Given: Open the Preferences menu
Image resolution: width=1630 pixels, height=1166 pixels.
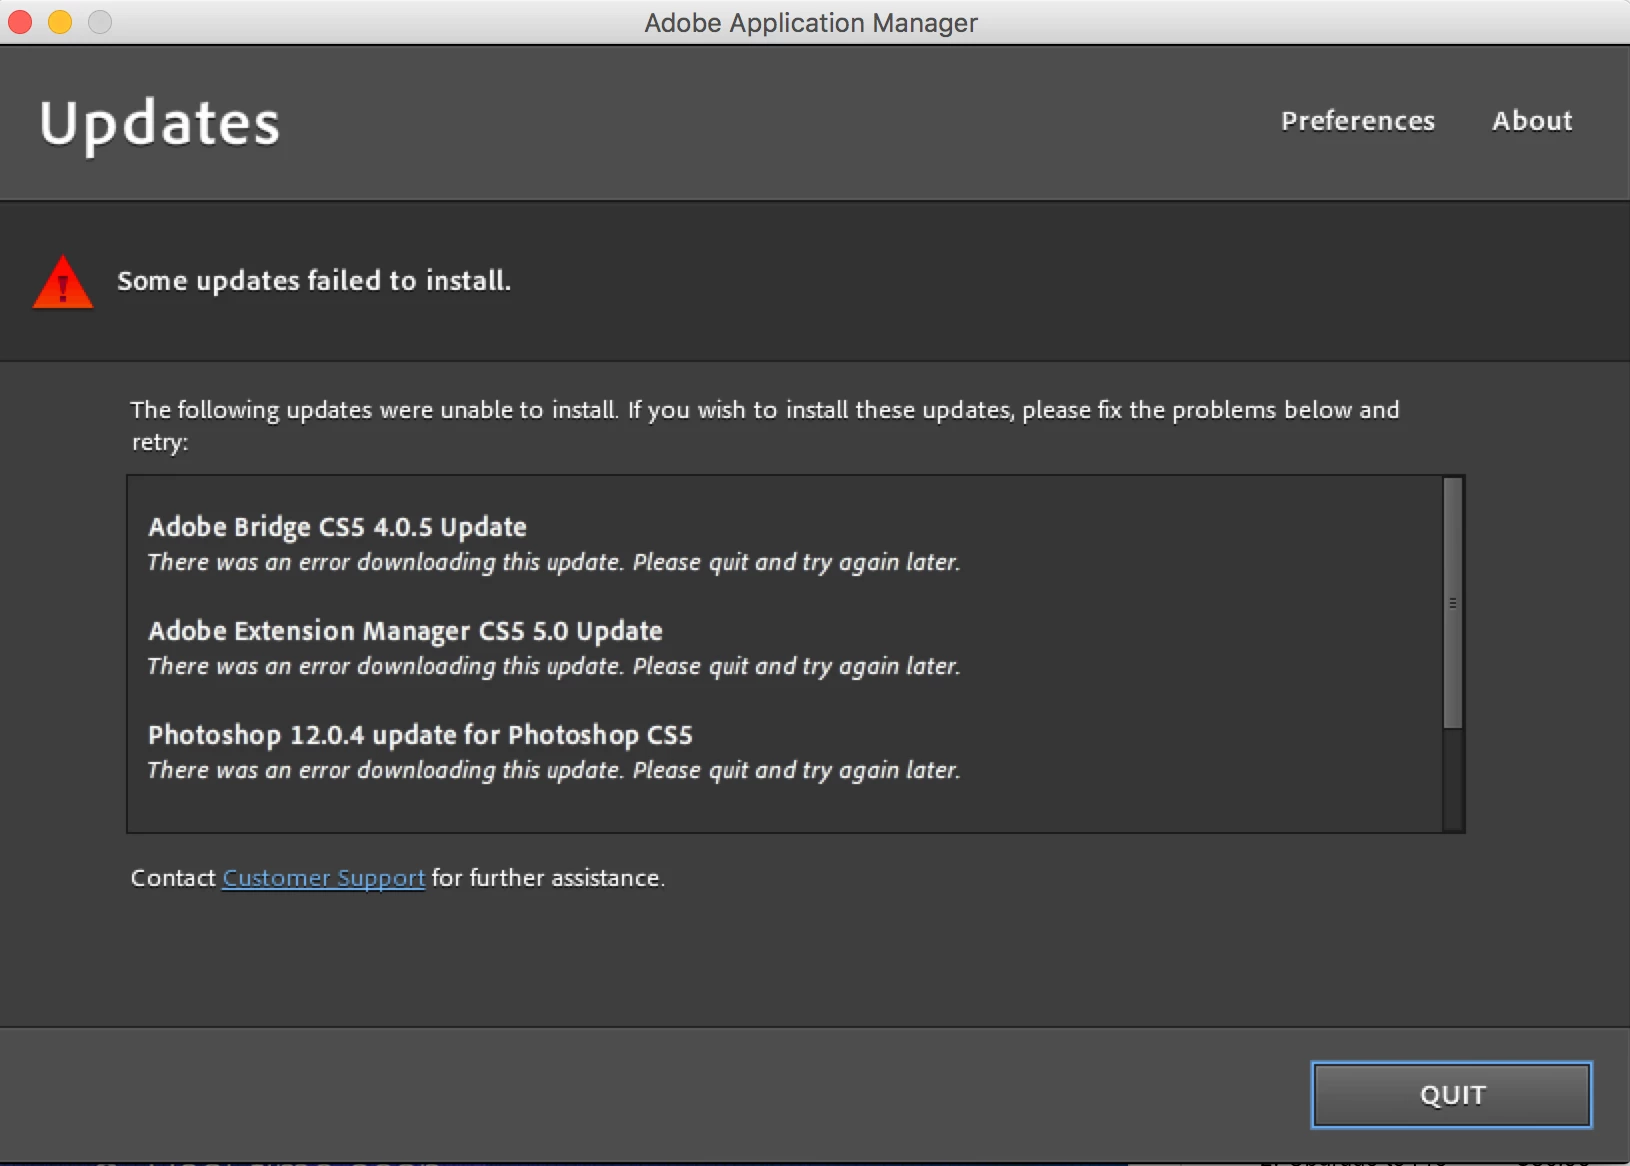Looking at the screenshot, I should coord(1358,121).
